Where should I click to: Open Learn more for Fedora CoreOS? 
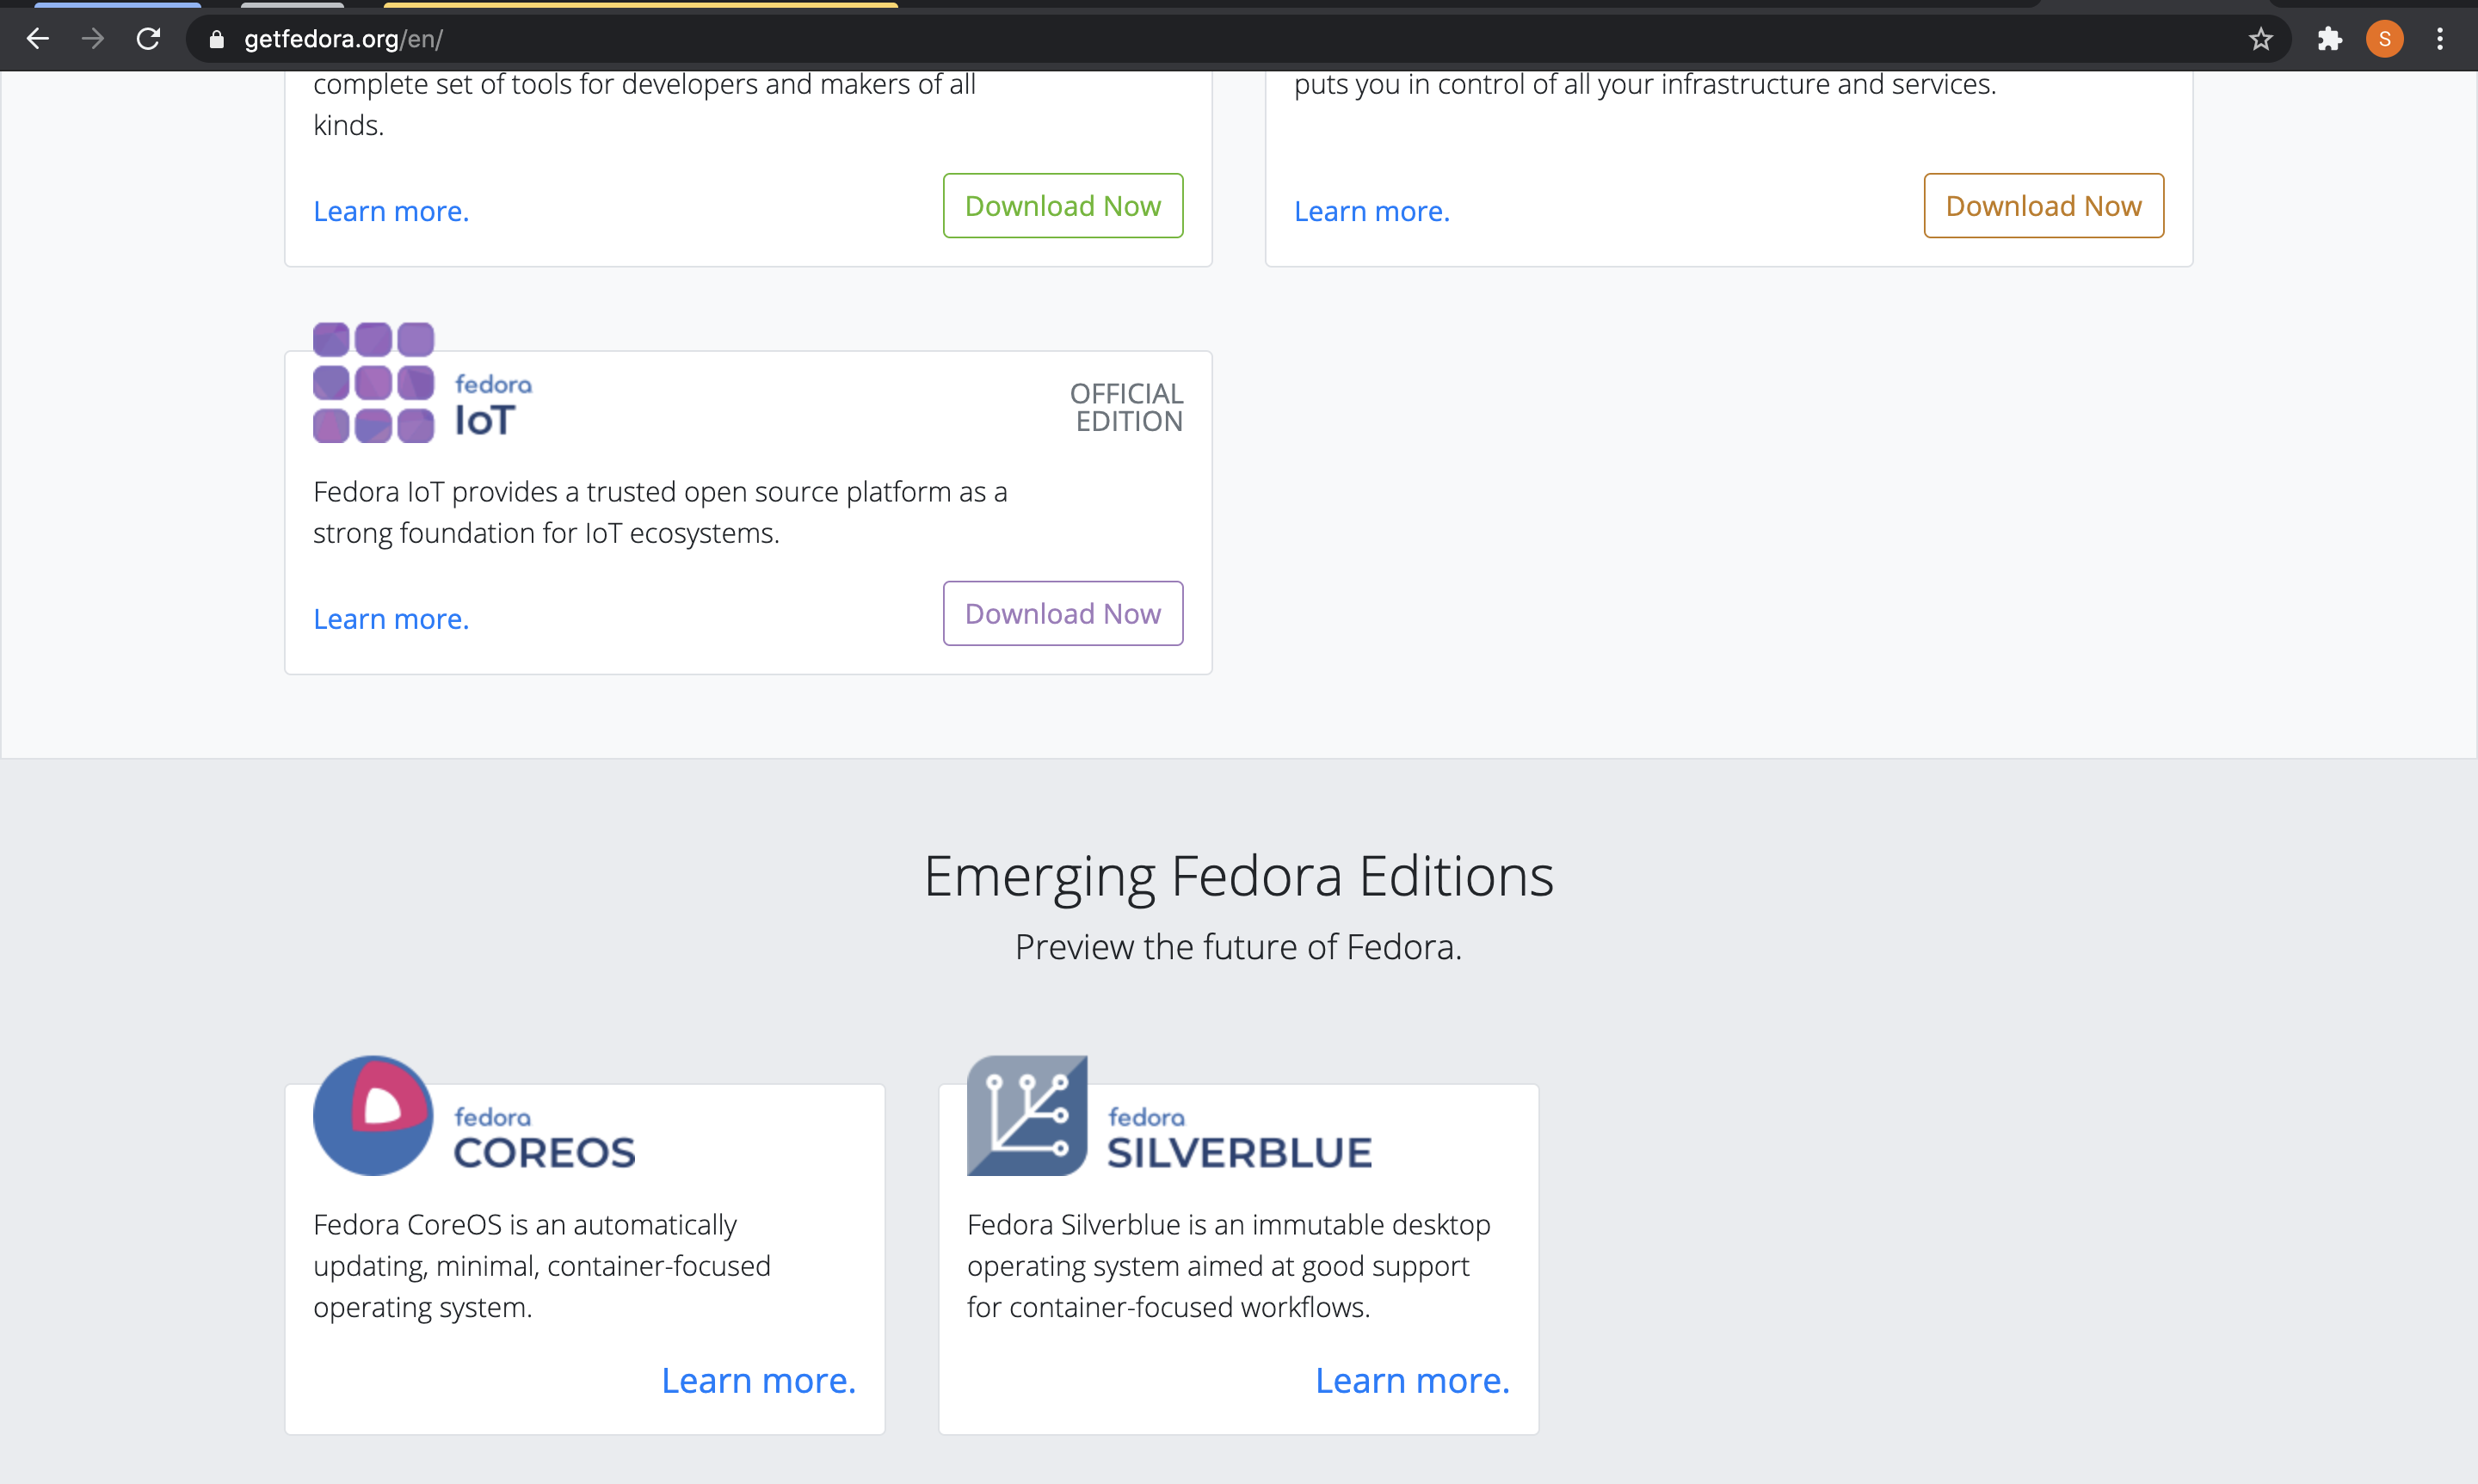click(x=759, y=1380)
